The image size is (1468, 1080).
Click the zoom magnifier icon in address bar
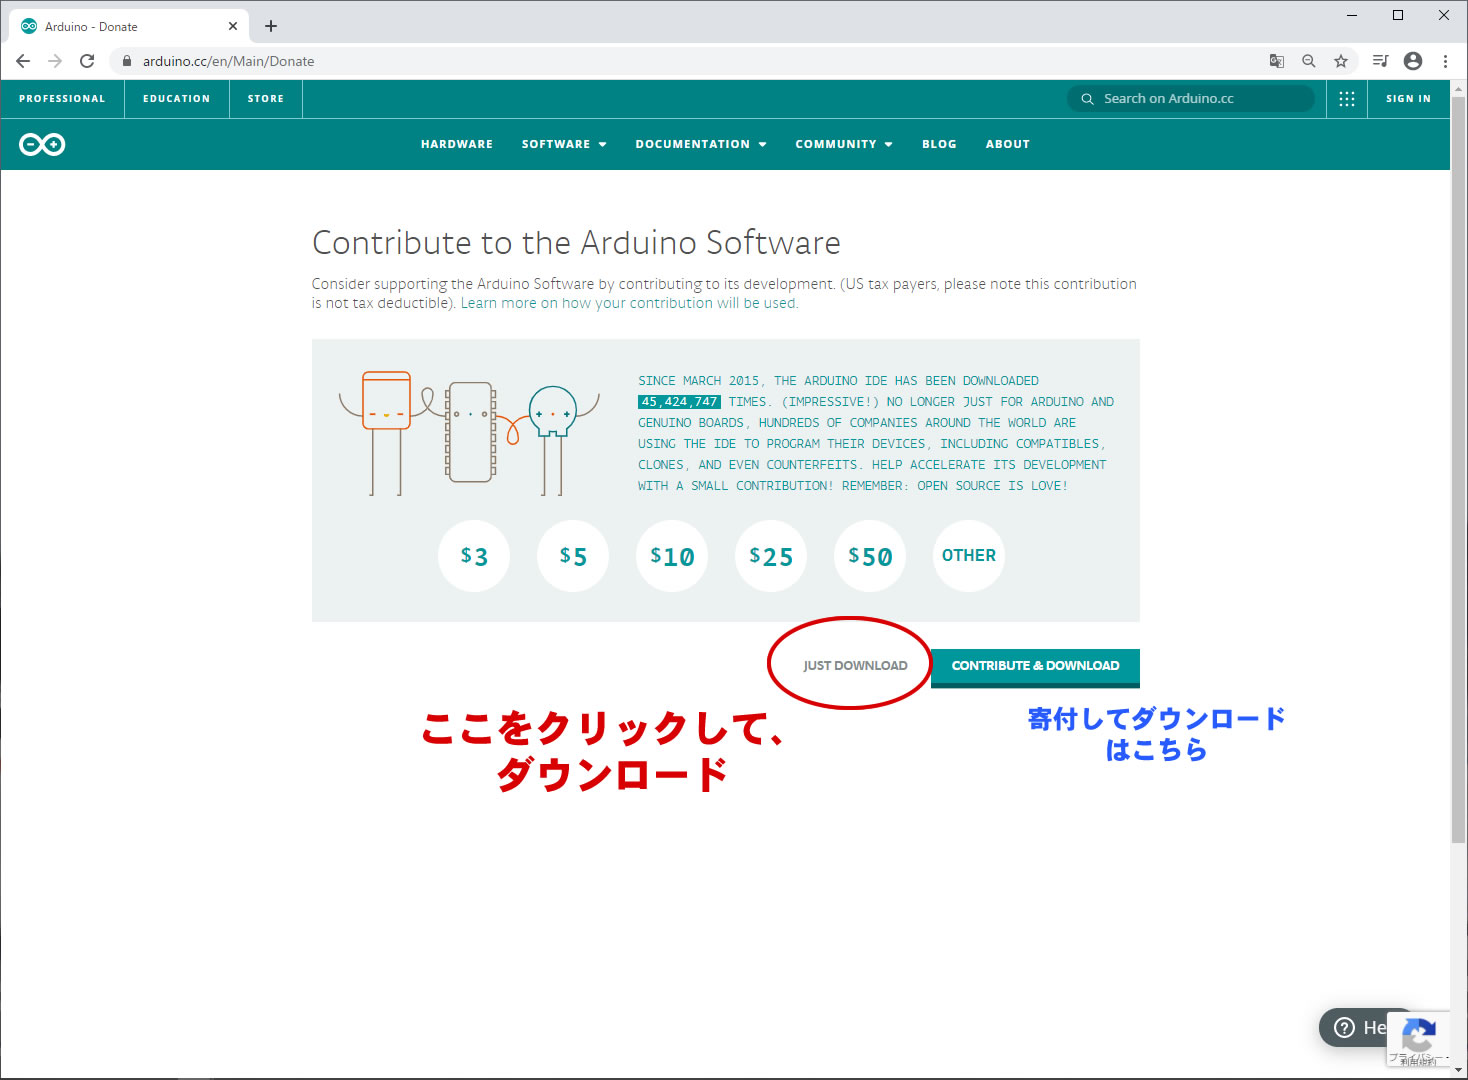[x=1309, y=61]
